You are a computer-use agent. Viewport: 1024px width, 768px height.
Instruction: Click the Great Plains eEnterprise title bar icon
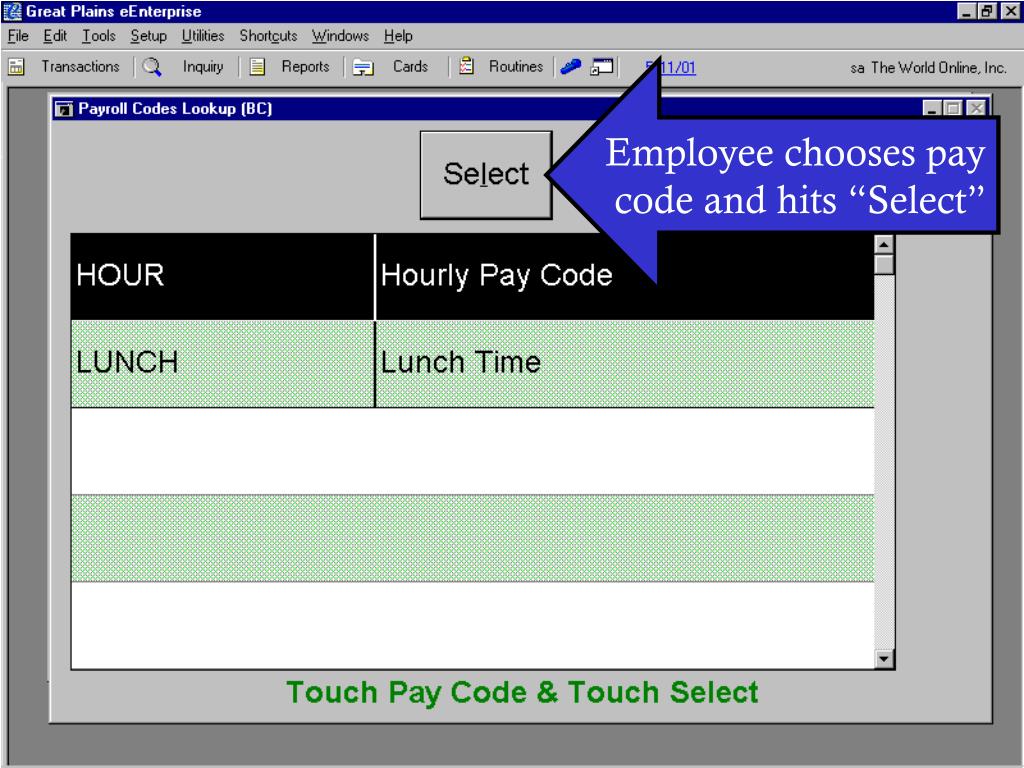(12, 11)
